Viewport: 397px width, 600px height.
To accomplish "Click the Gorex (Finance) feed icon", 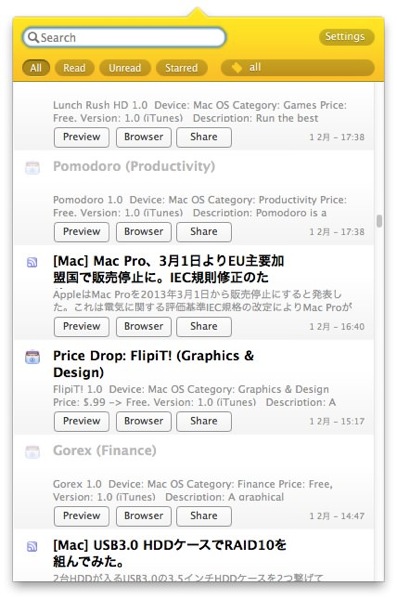I will click(33, 452).
